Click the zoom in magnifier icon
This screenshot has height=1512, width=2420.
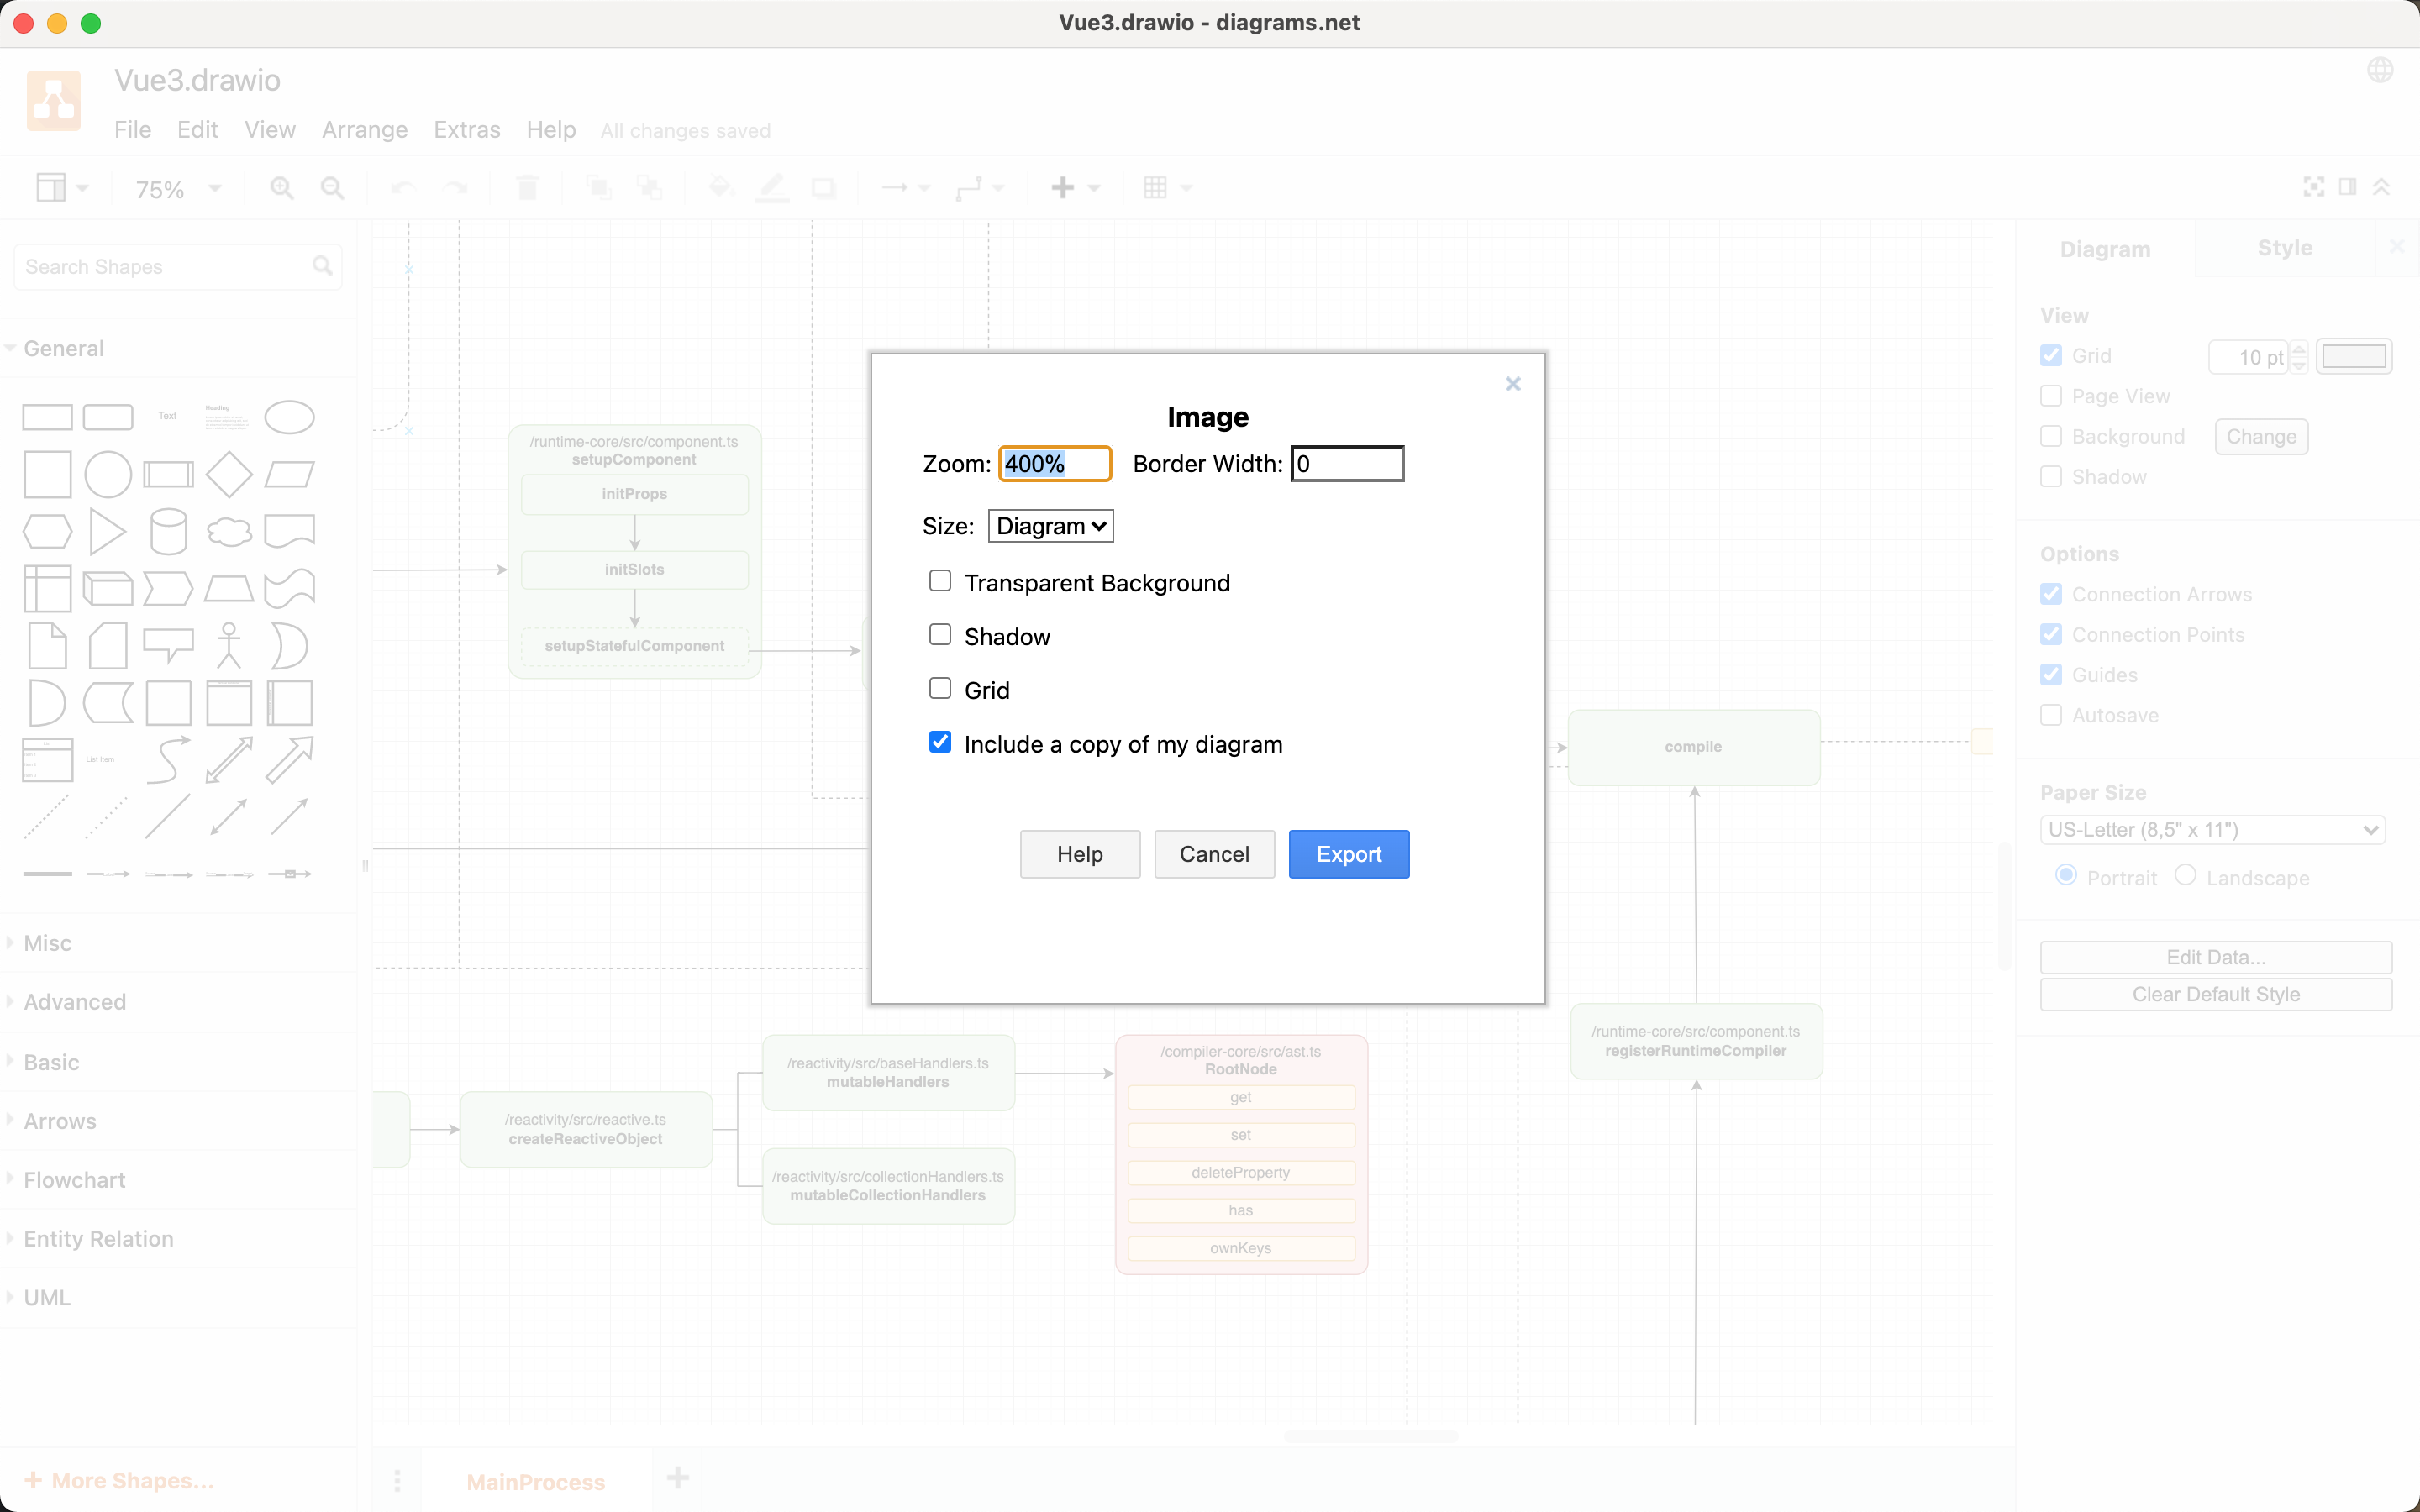coord(282,188)
